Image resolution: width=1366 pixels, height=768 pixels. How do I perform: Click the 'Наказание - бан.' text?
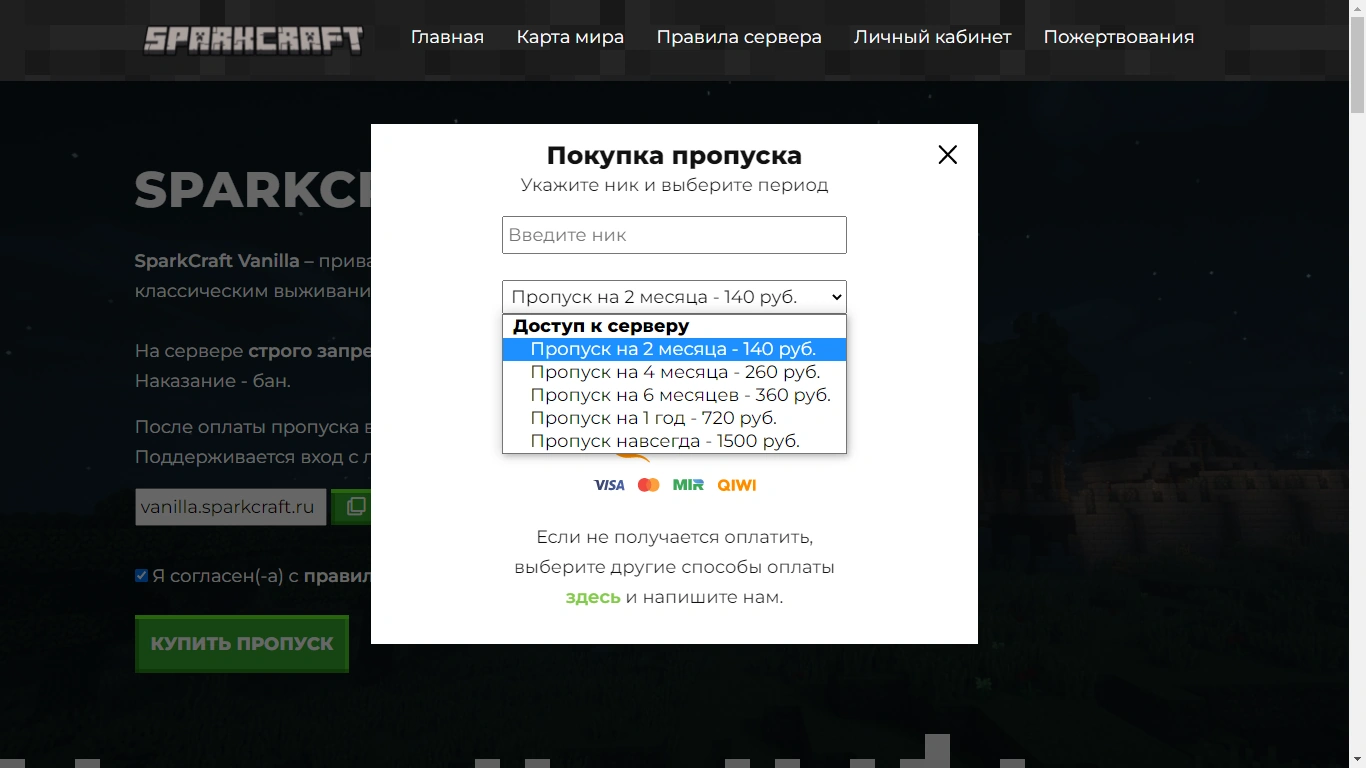coord(213,381)
